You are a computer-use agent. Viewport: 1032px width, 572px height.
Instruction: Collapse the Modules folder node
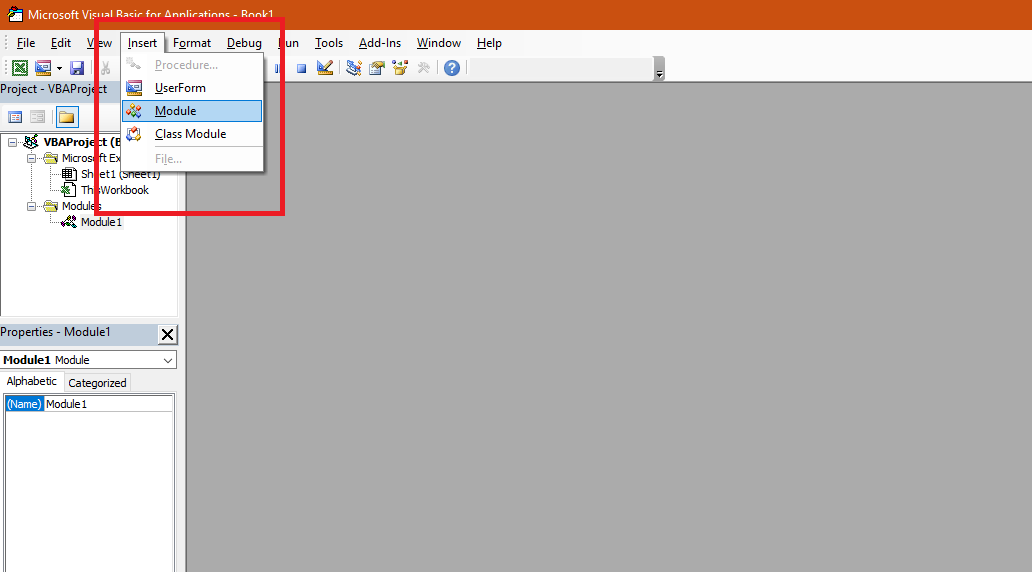(31, 207)
